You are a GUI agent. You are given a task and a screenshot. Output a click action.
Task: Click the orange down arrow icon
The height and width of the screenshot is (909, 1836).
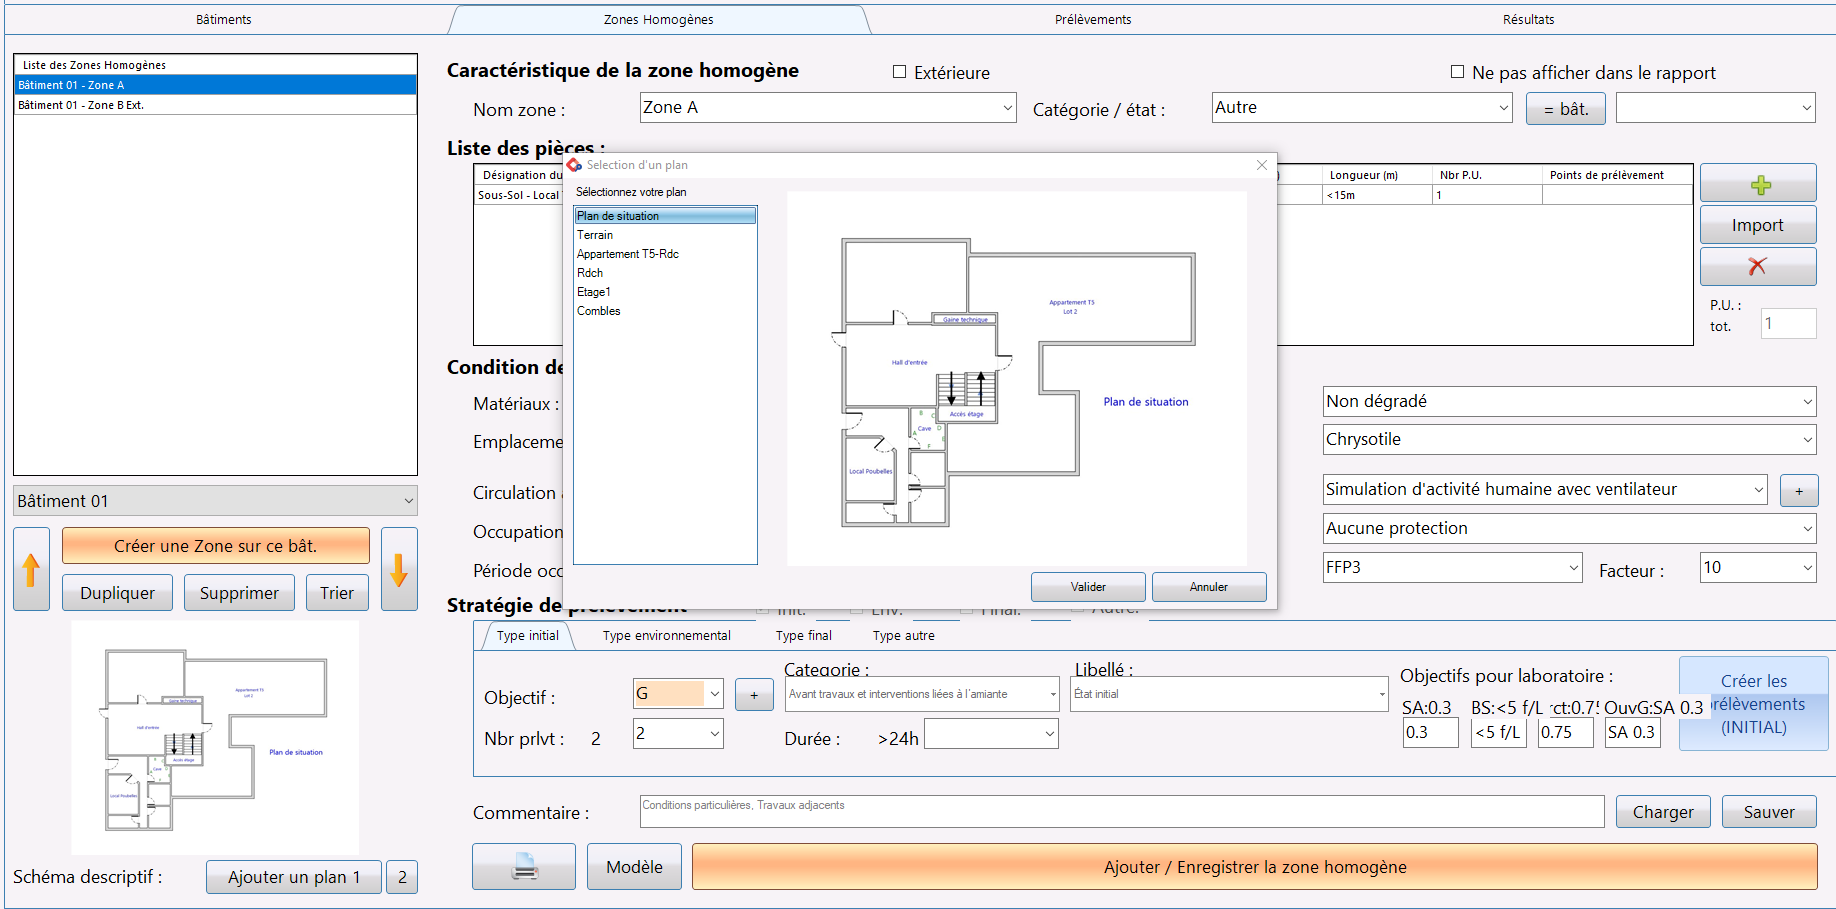click(x=399, y=569)
